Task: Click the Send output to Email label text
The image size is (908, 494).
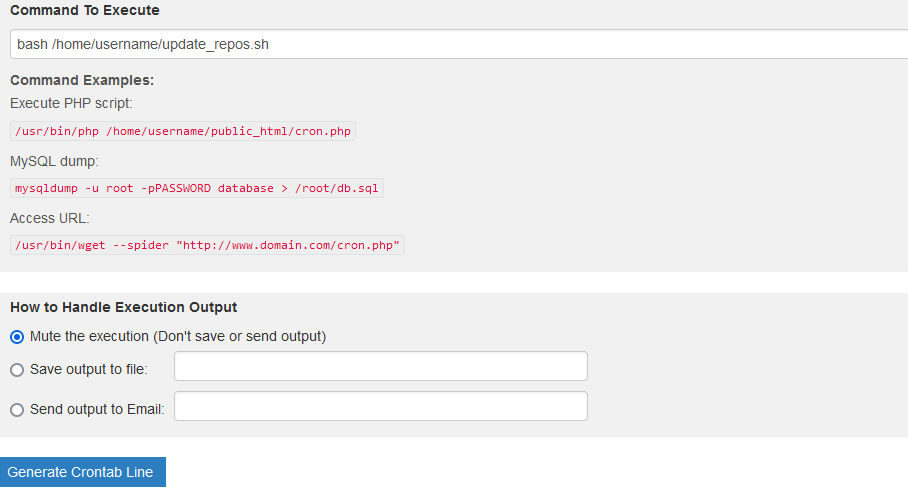Action: tap(97, 410)
